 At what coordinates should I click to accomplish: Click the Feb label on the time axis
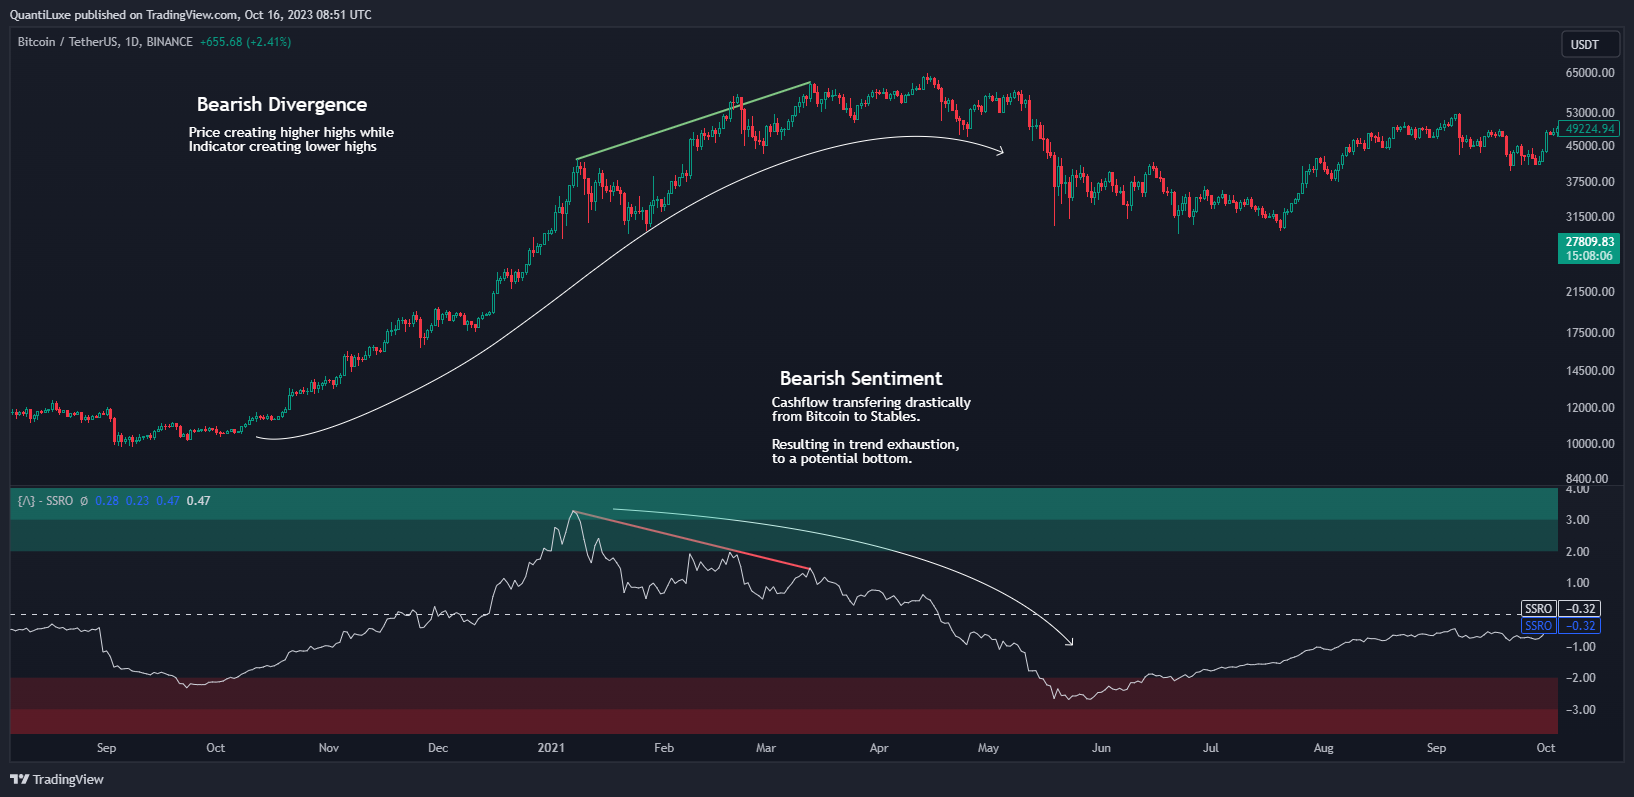[x=664, y=748]
